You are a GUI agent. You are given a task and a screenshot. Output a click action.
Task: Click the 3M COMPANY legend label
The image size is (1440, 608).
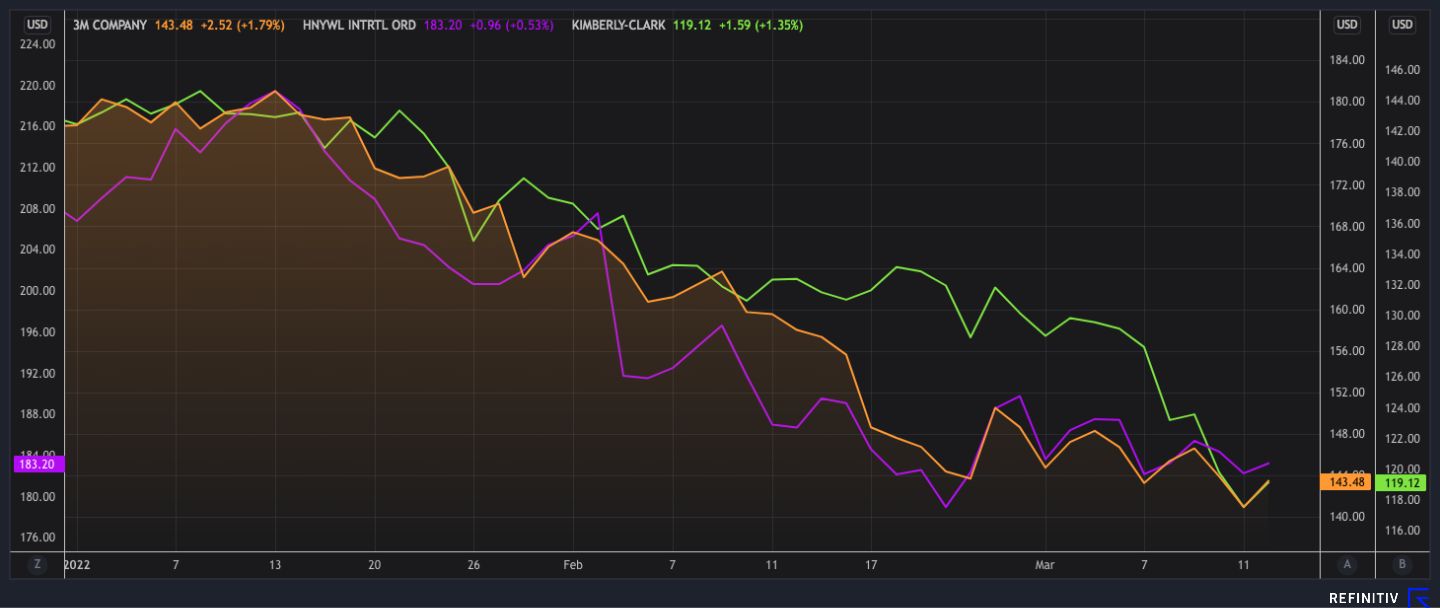(110, 25)
